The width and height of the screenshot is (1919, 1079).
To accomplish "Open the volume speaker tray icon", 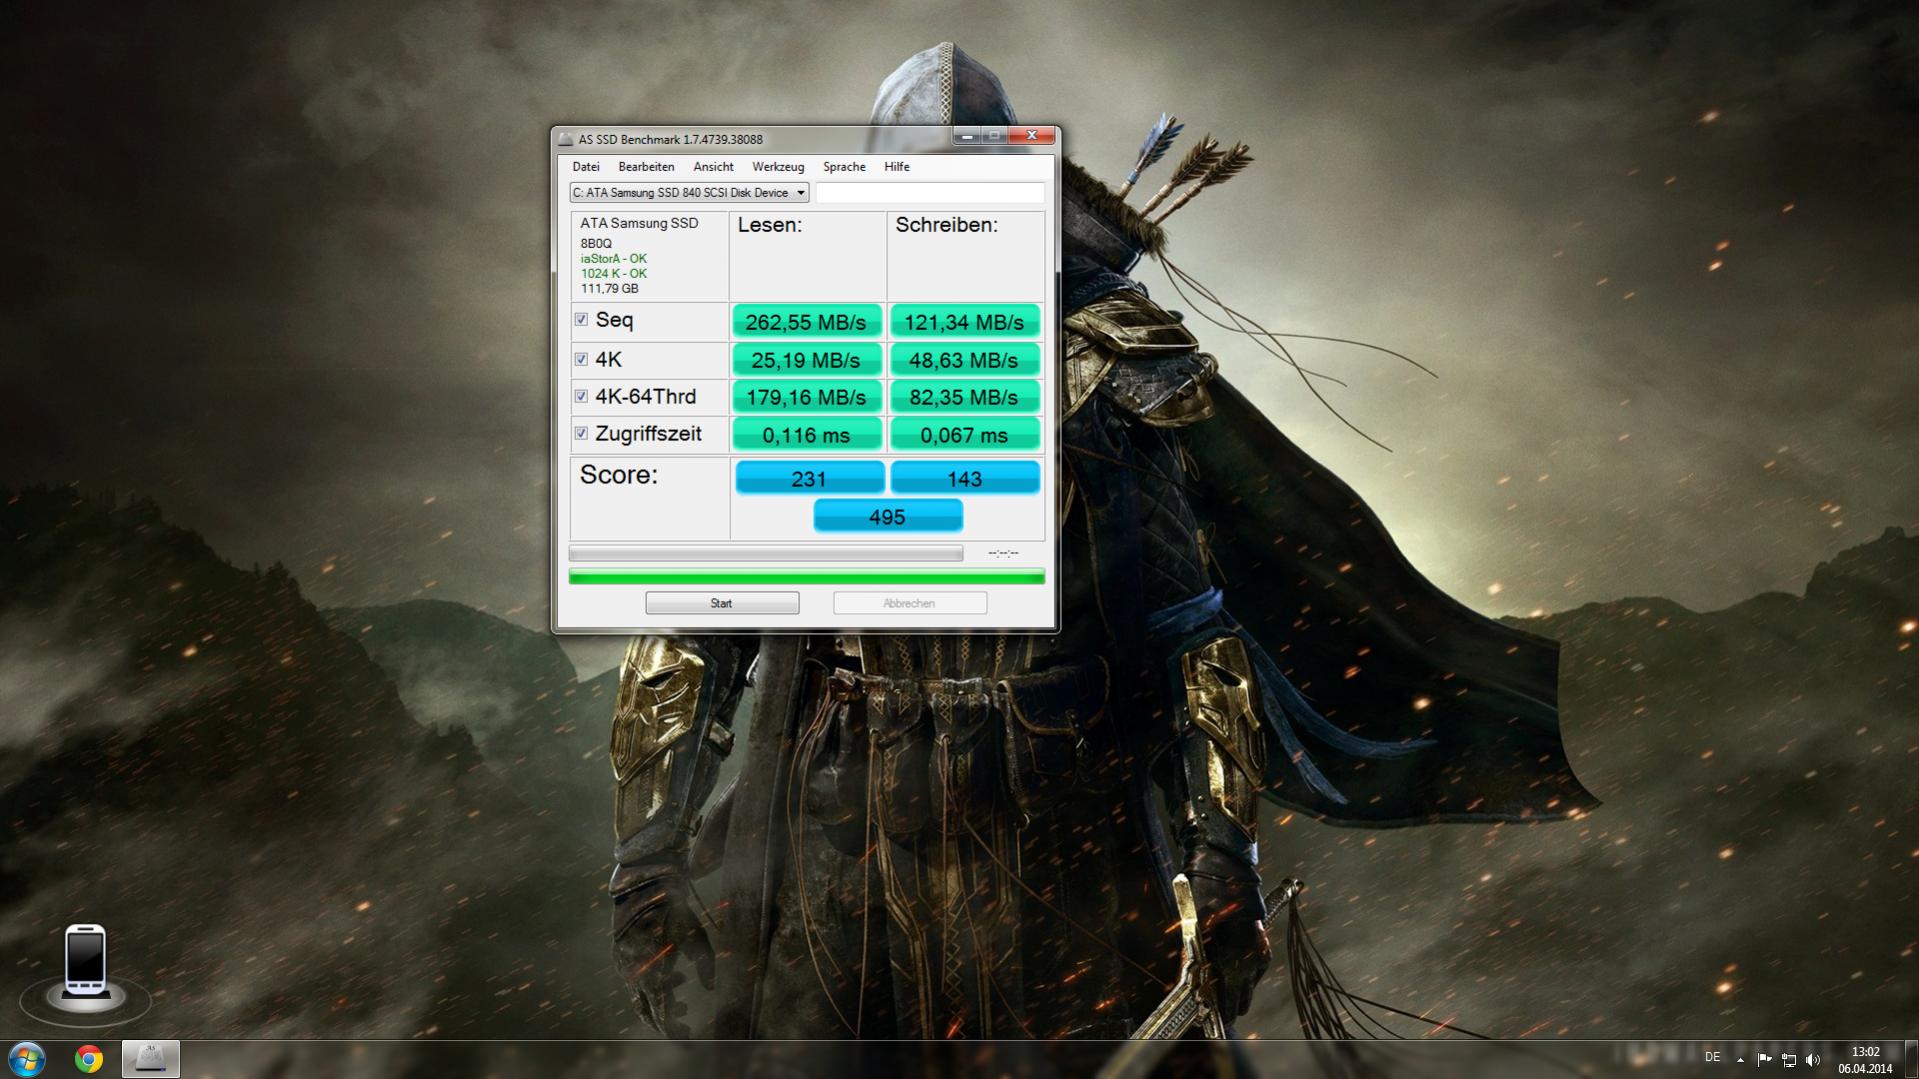I will click(1813, 1059).
